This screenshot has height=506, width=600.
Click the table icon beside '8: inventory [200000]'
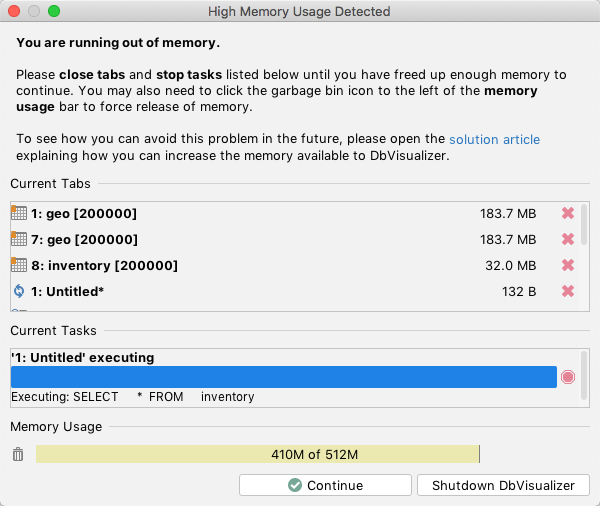18,265
